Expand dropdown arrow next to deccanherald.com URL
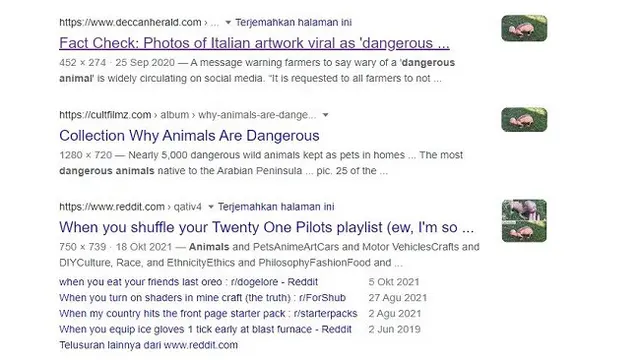This screenshot has width=640, height=360. click(x=228, y=22)
